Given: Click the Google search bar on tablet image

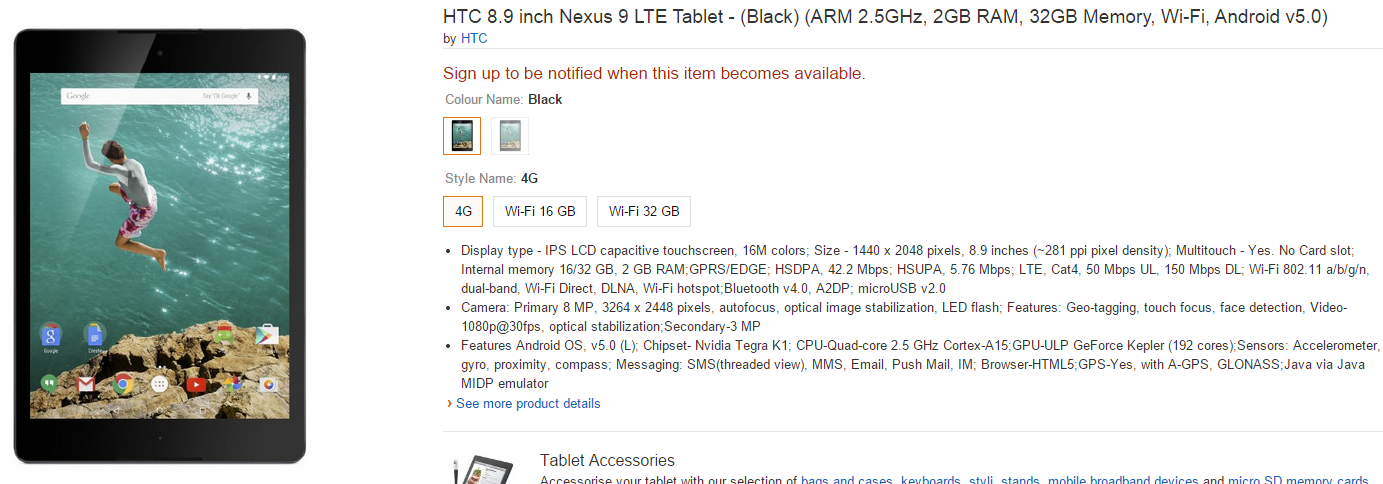Looking at the screenshot, I should [150, 96].
